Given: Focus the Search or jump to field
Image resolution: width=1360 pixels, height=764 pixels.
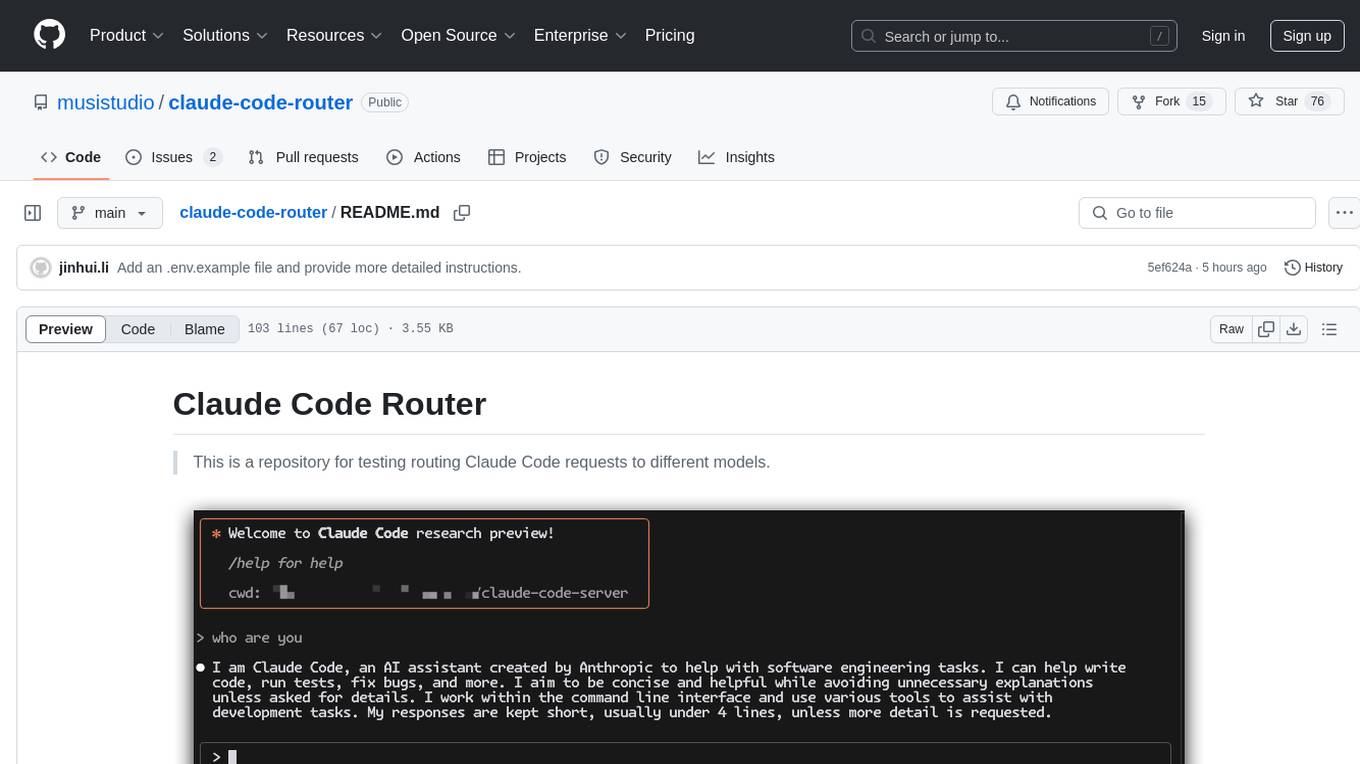Looking at the screenshot, I should click(x=1014, y=36).
